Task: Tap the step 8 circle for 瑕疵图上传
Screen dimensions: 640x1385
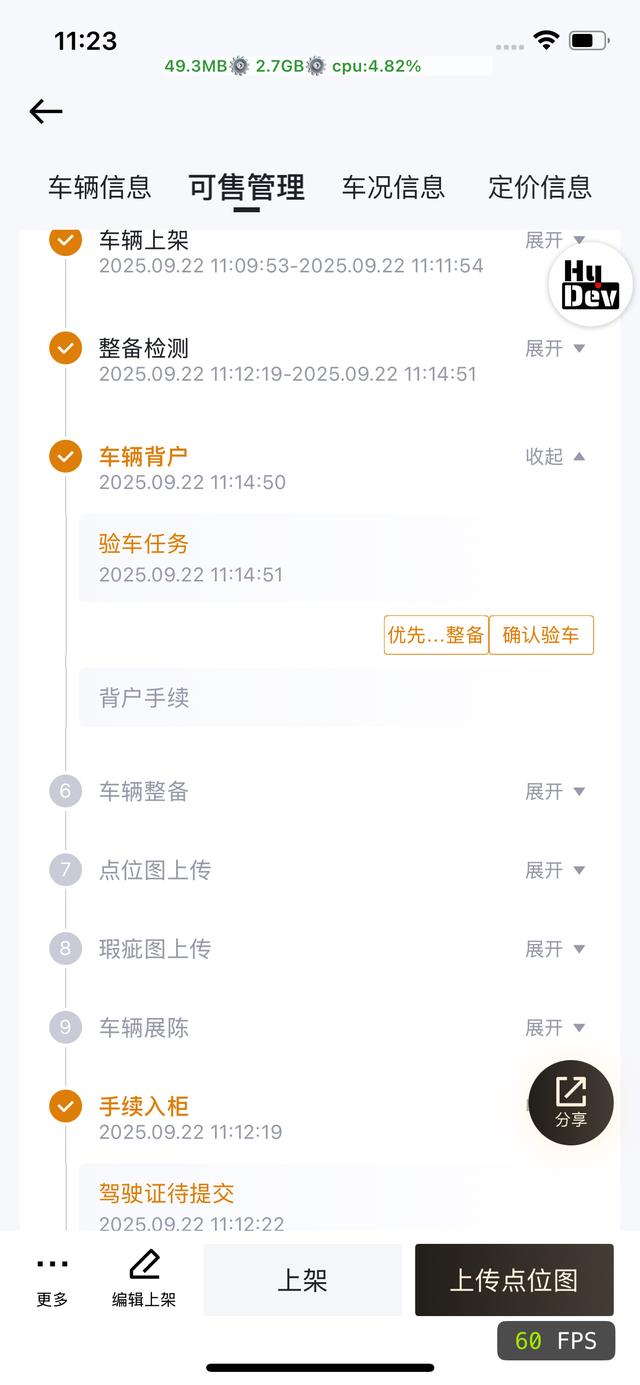Action: tap(65, 948)
